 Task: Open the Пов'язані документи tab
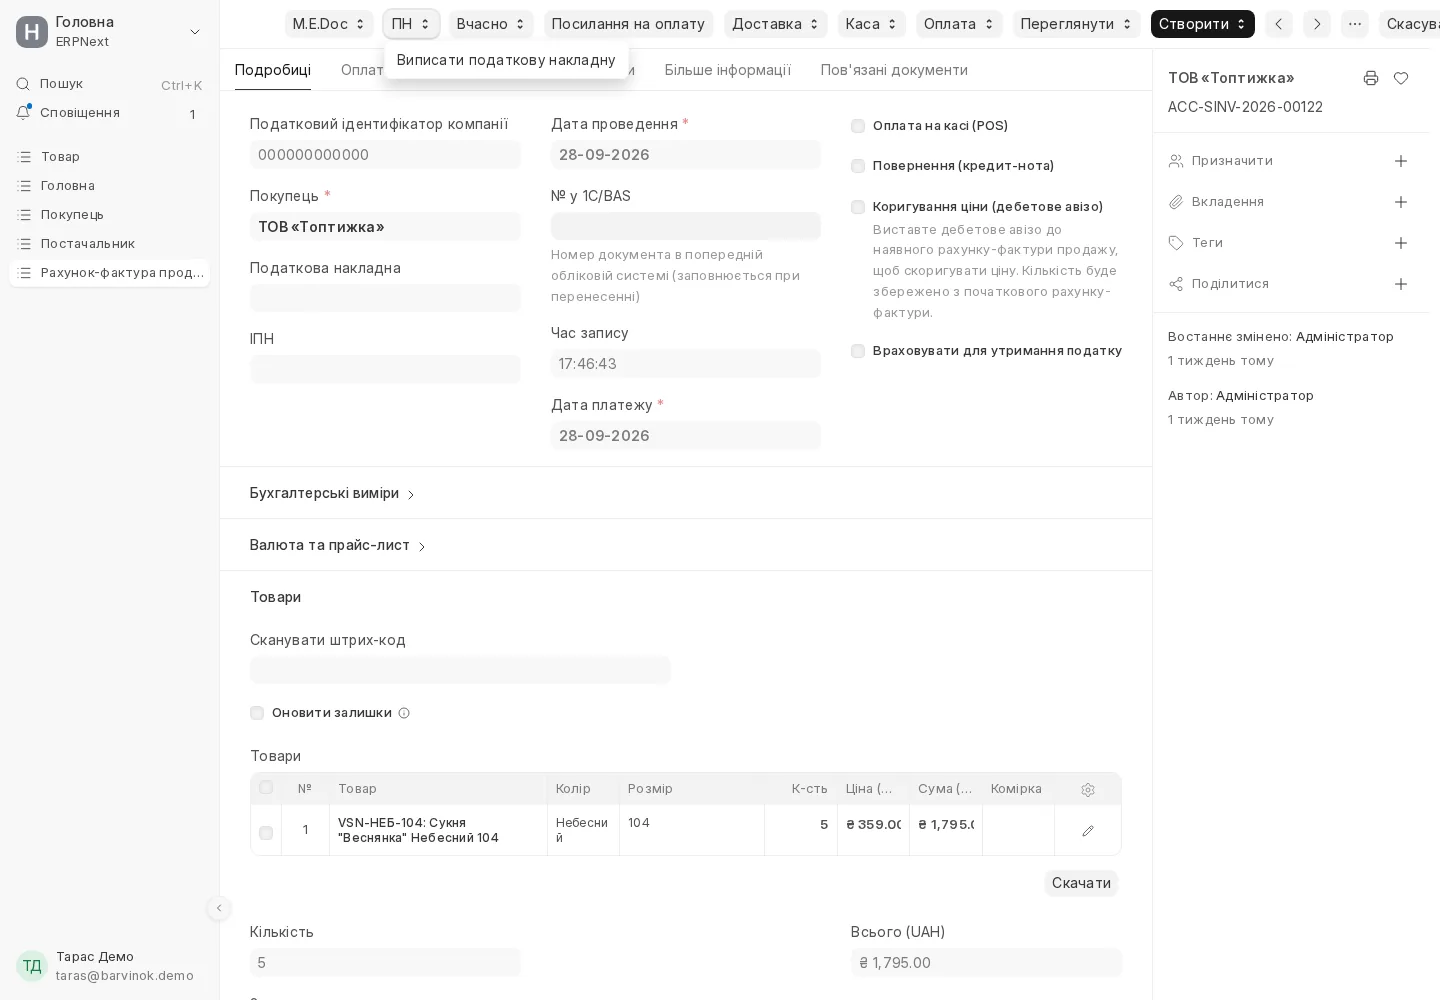894,70
